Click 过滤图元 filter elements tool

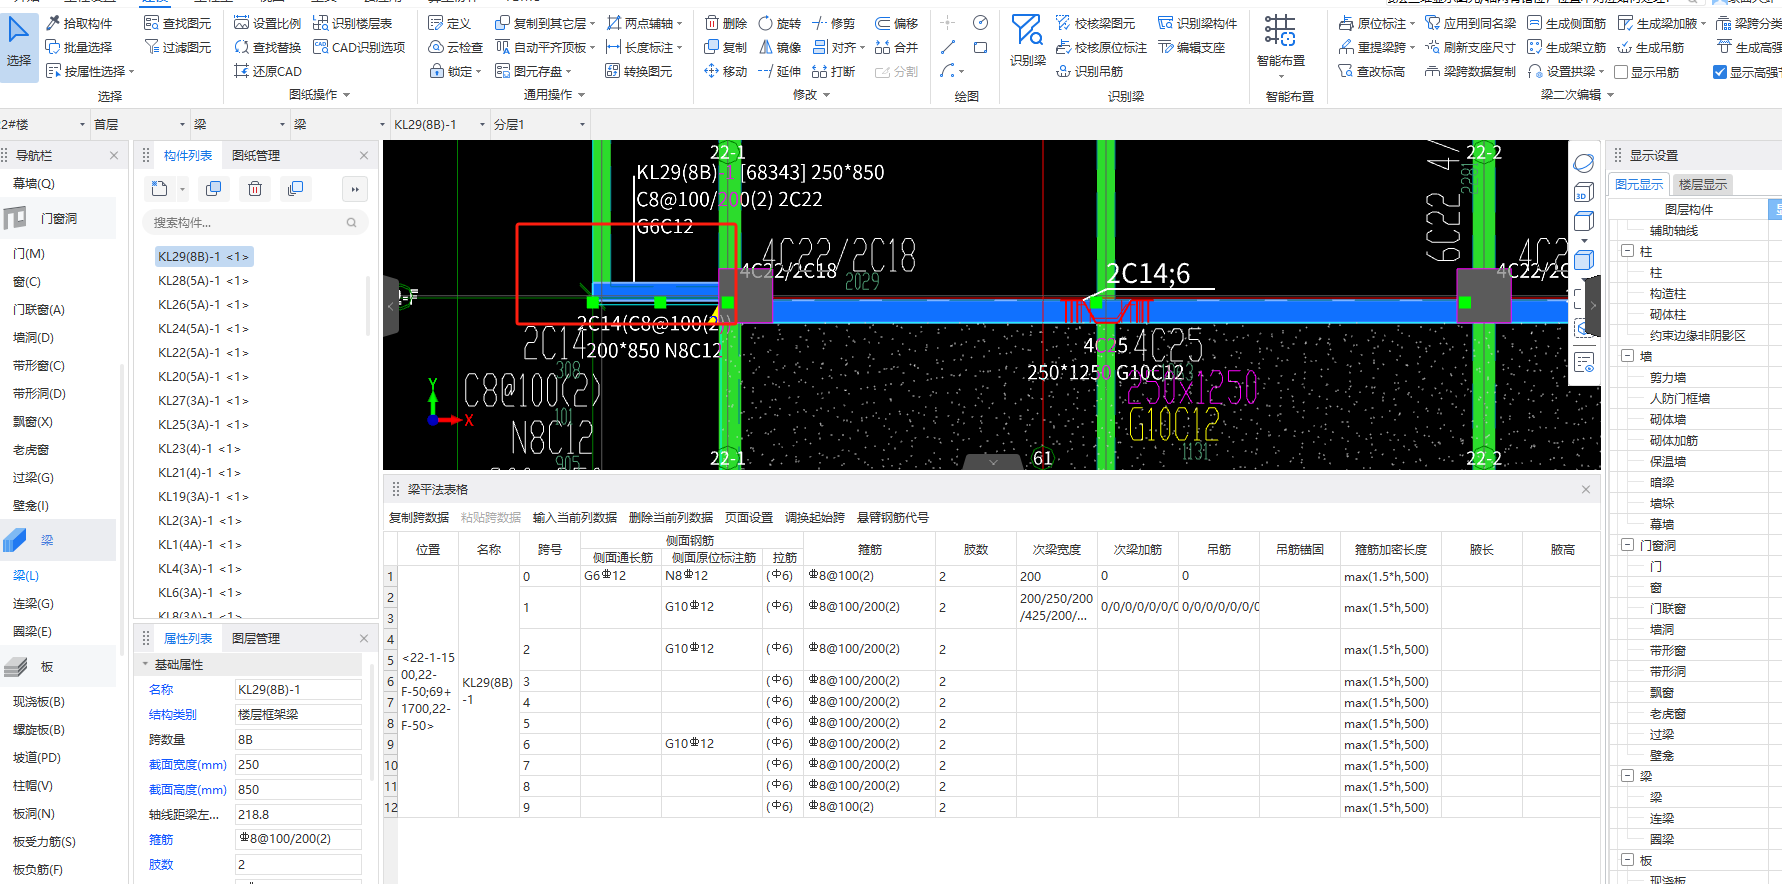[x=178, y=47]
